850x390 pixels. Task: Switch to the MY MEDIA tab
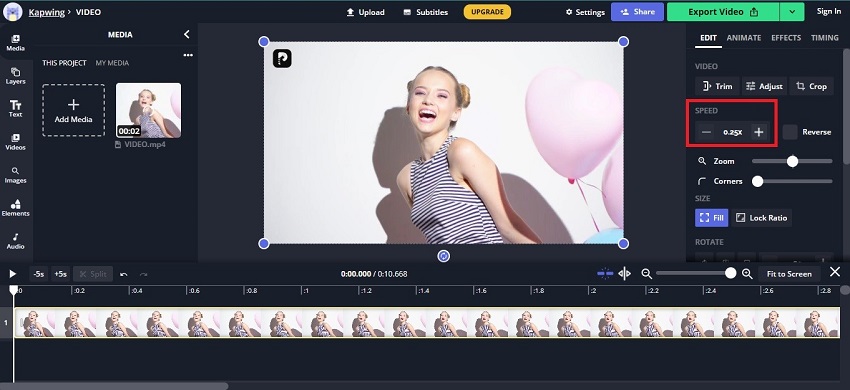click(x=112, y=63)
